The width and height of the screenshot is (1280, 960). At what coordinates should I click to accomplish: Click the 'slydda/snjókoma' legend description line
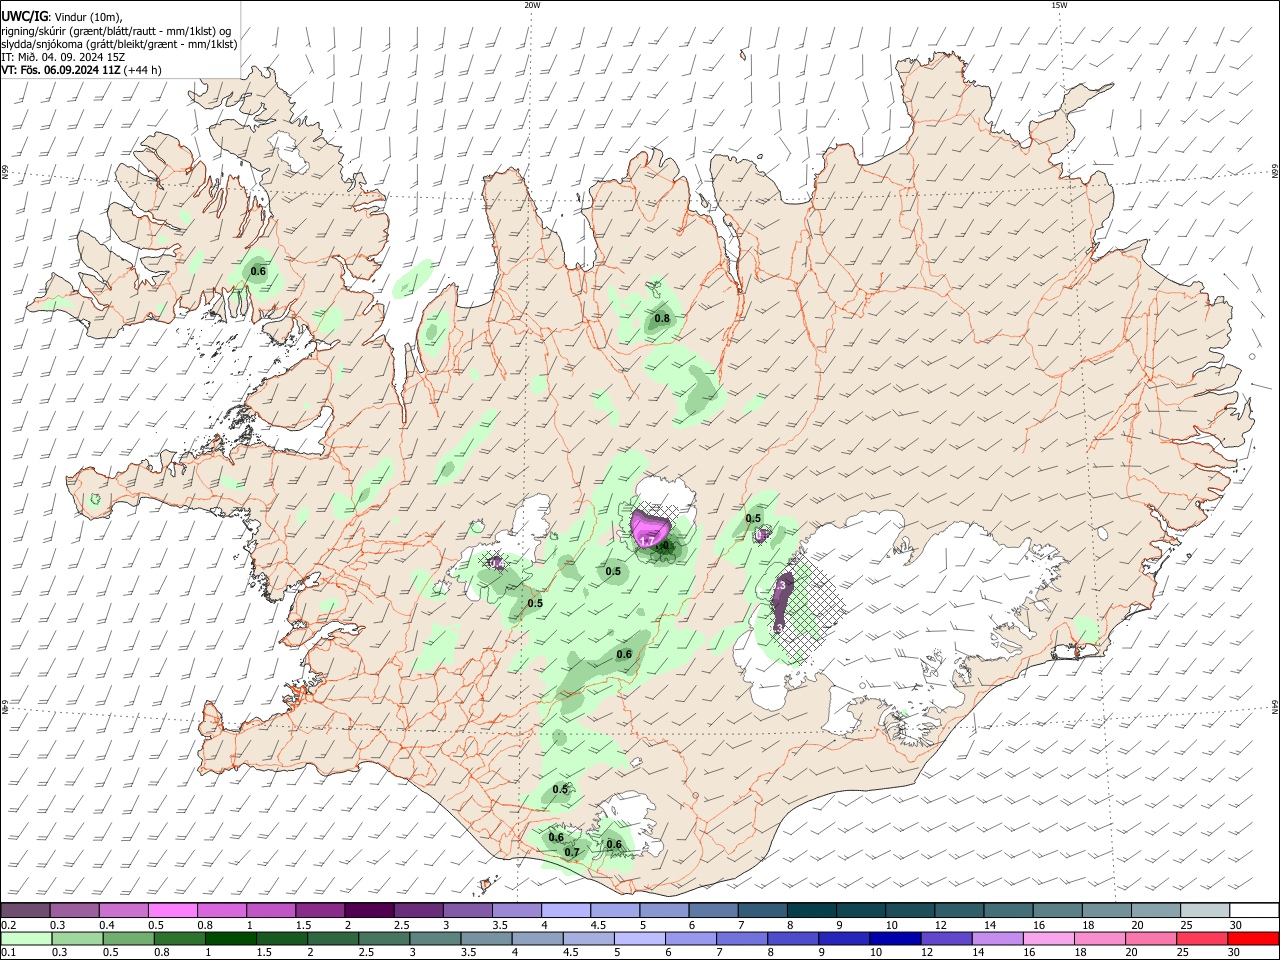(119, 44)
